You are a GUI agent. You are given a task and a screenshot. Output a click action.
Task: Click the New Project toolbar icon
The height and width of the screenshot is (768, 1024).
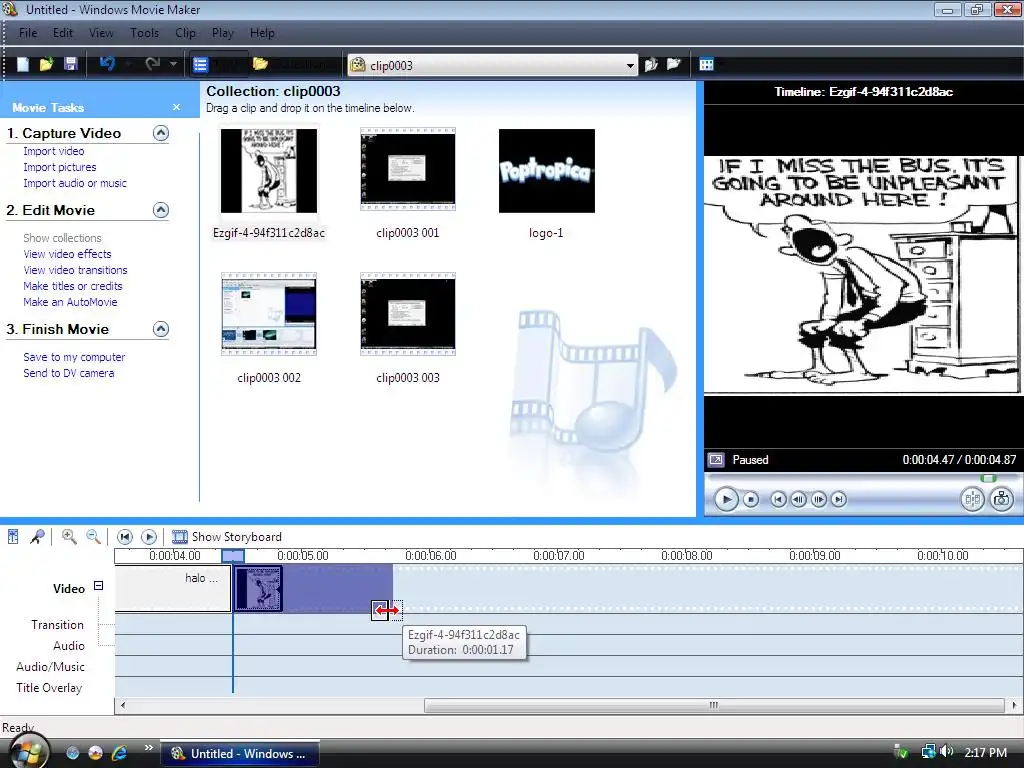point(23,64)
